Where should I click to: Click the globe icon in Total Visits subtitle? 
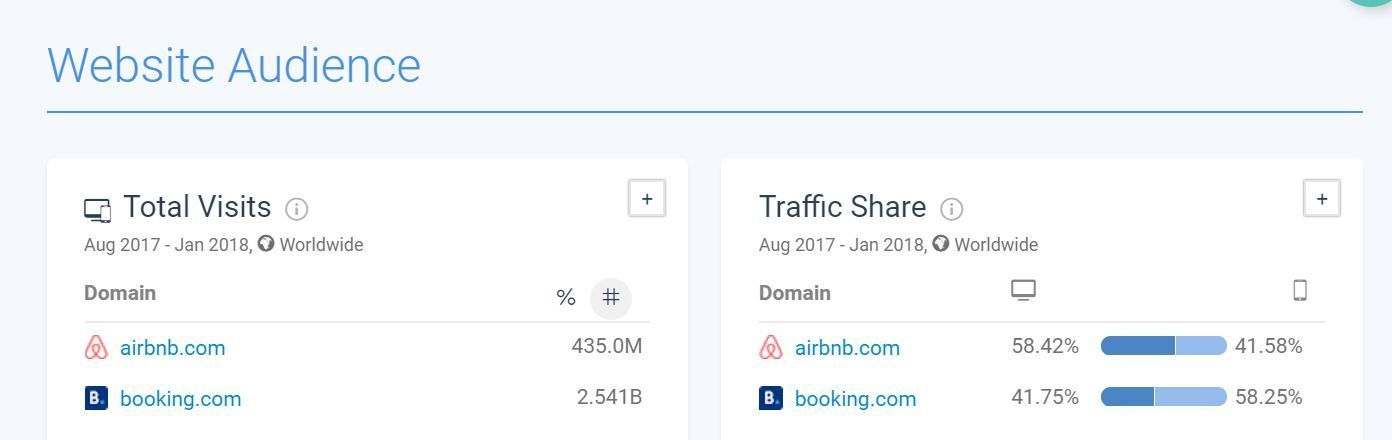tap(266, 243)
